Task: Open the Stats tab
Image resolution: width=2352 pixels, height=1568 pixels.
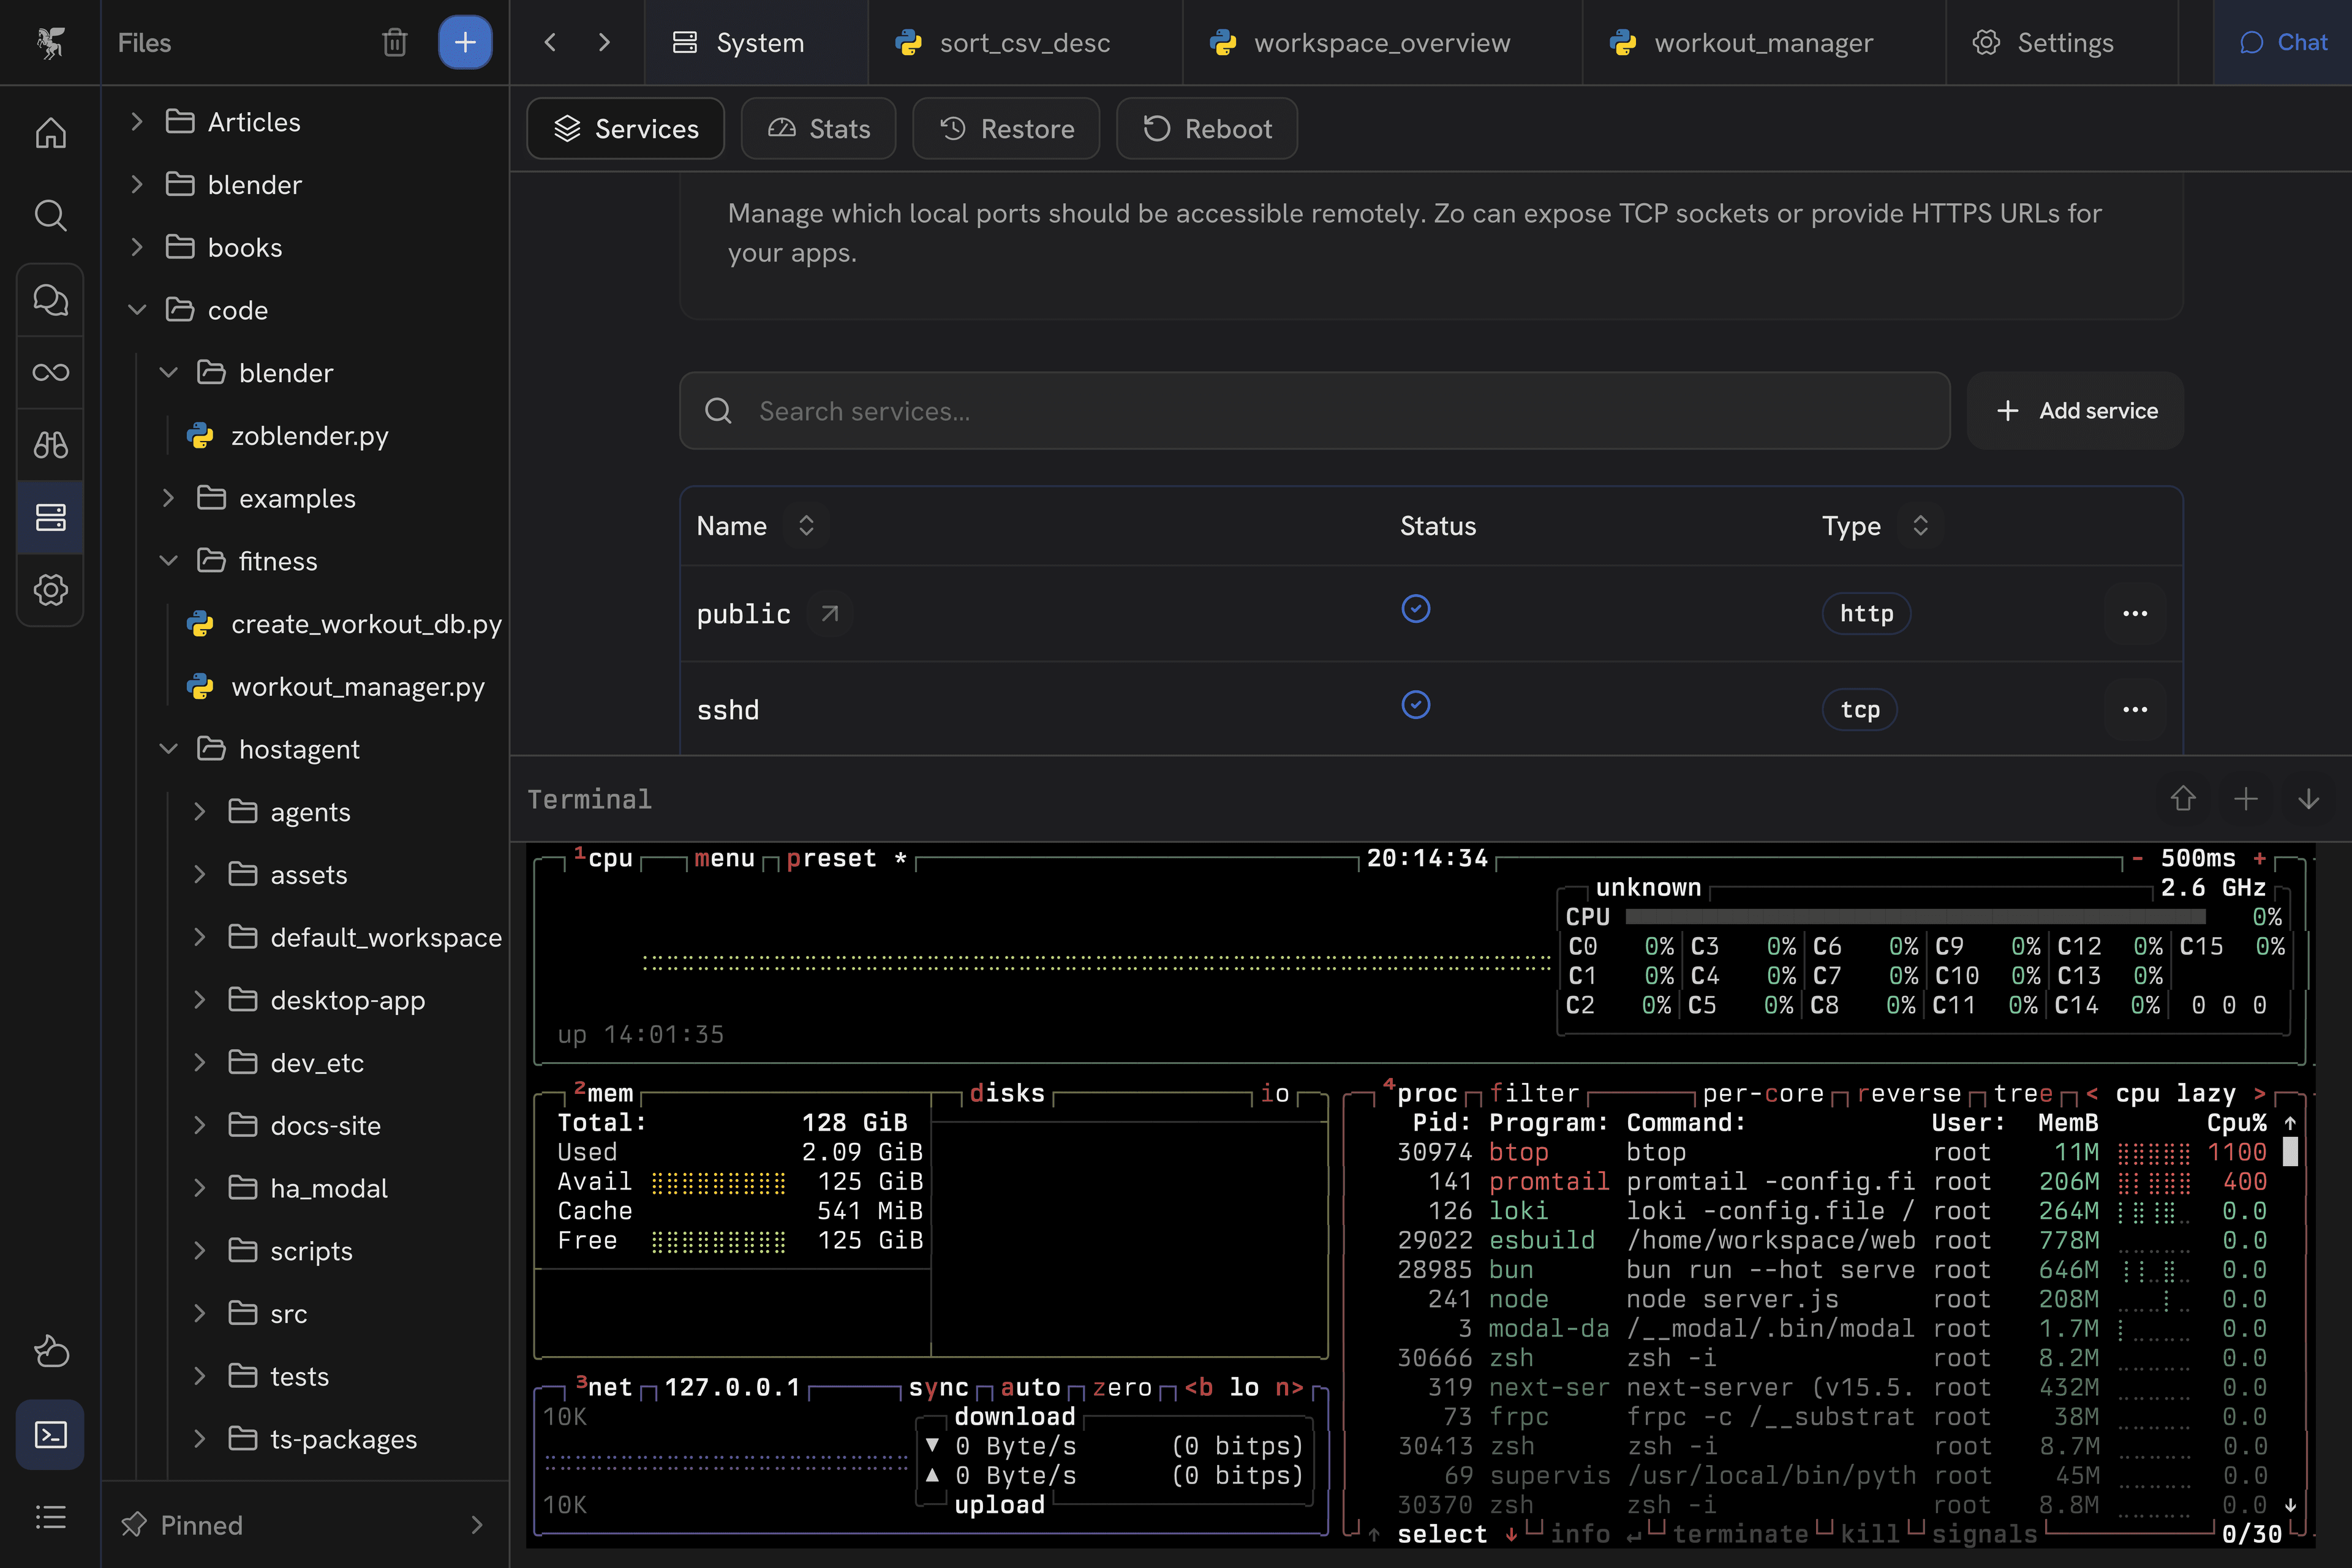Action: [x=818, y=129]
